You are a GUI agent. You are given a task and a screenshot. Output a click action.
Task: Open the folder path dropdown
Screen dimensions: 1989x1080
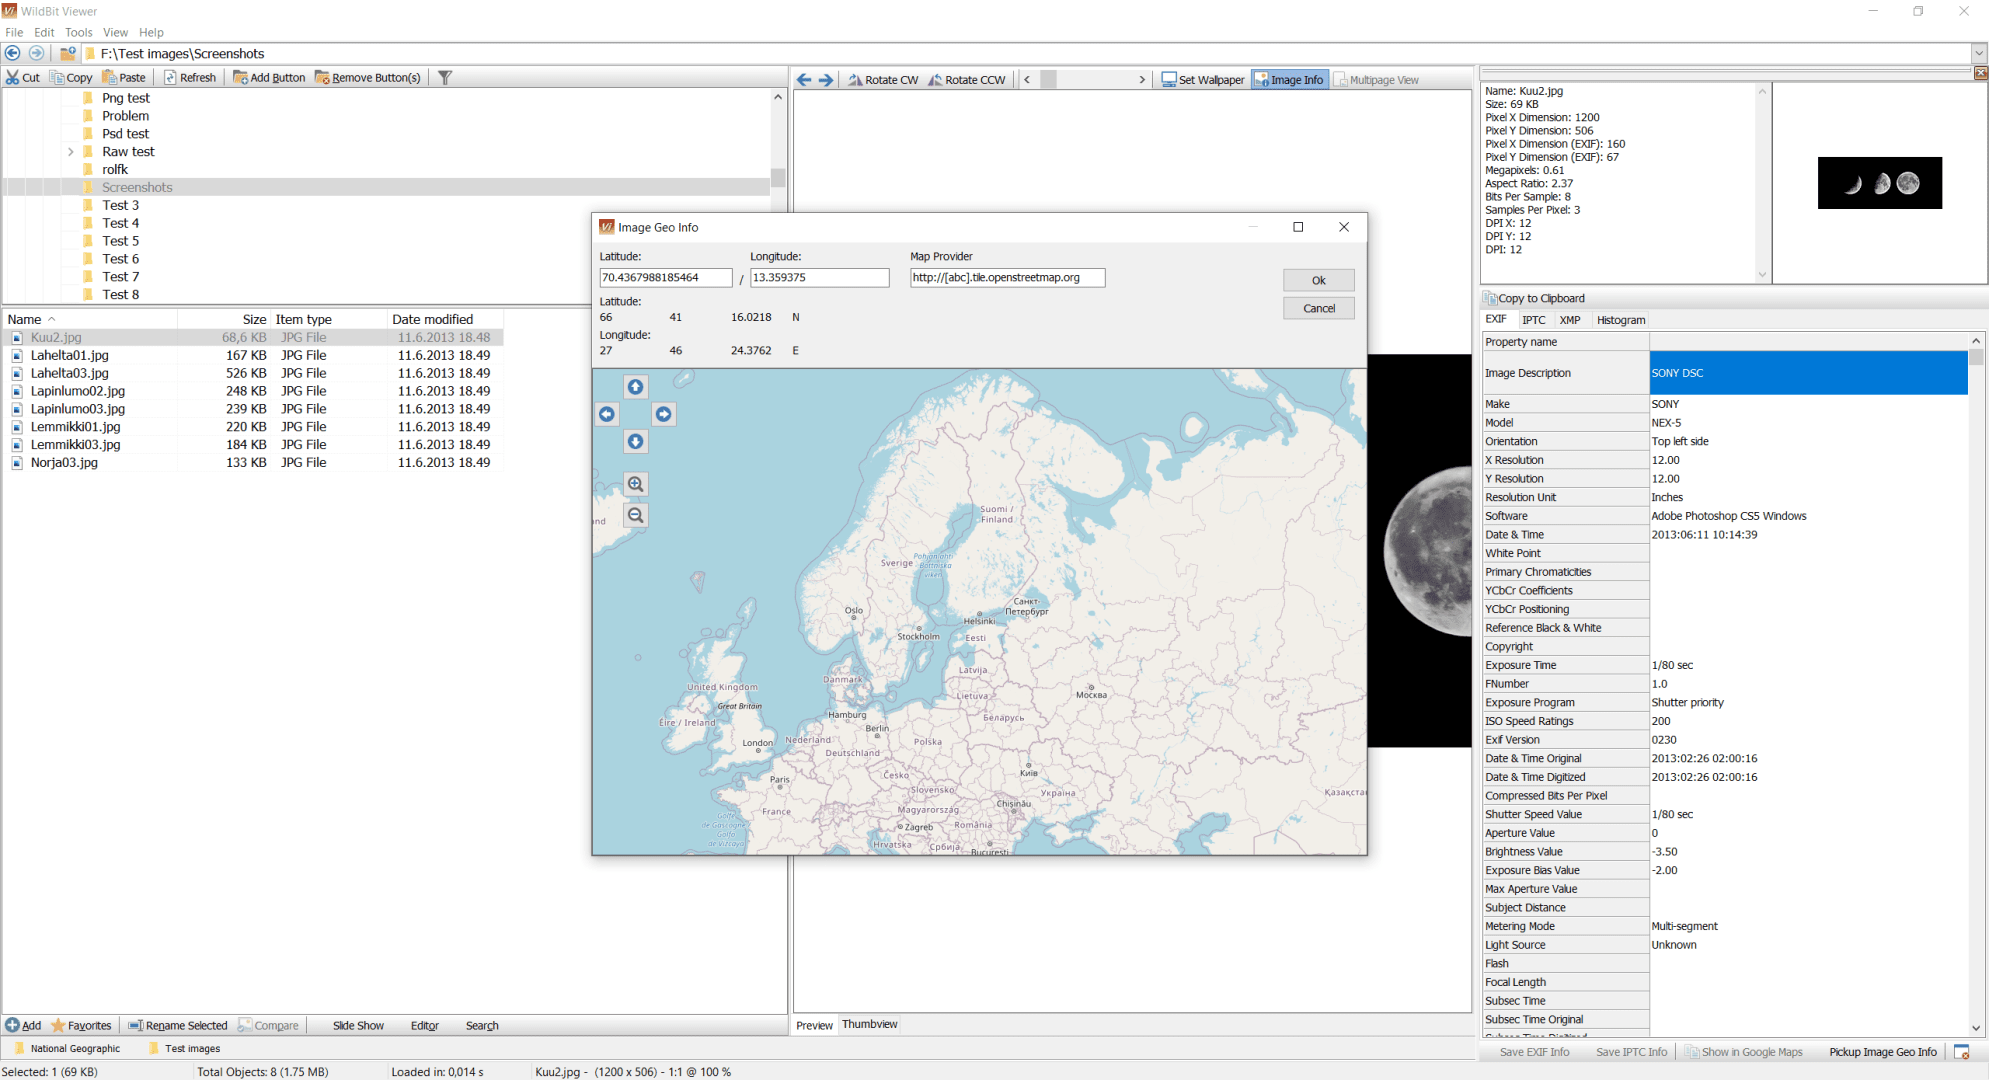[x=1979, y=53]
